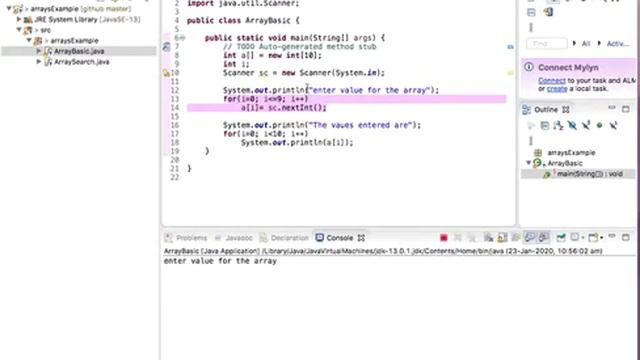Minimize the Outline panel
The width and height of the screenshot is (640, 360).
pos(612,108)
